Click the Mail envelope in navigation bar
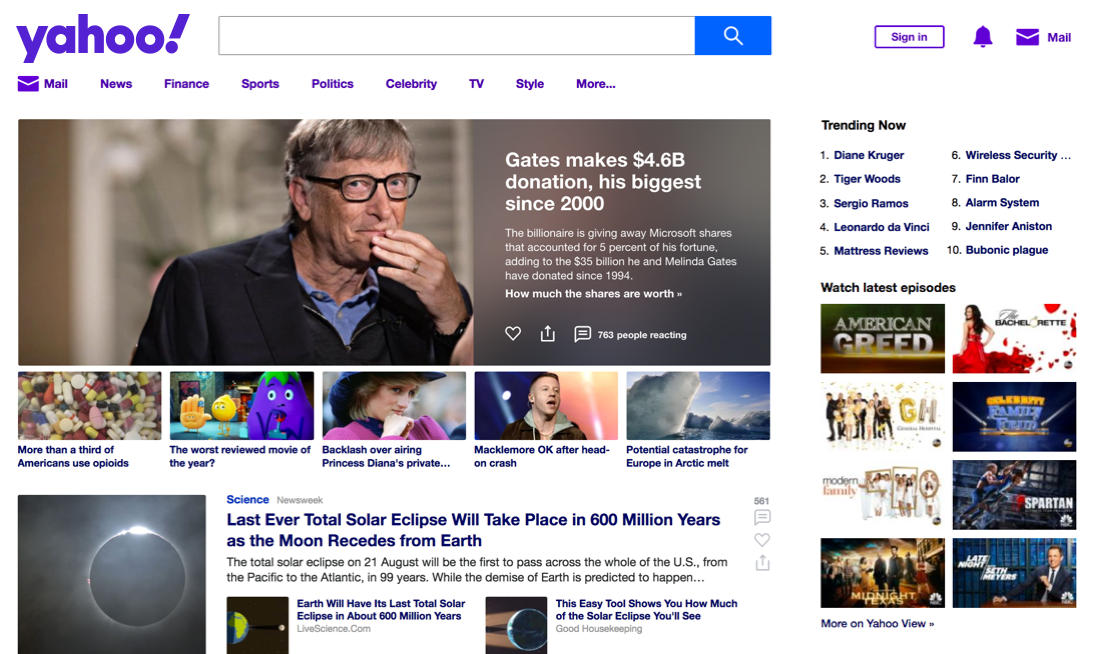Viewport: 1094px width, 654px height. (x=28, y=84)
